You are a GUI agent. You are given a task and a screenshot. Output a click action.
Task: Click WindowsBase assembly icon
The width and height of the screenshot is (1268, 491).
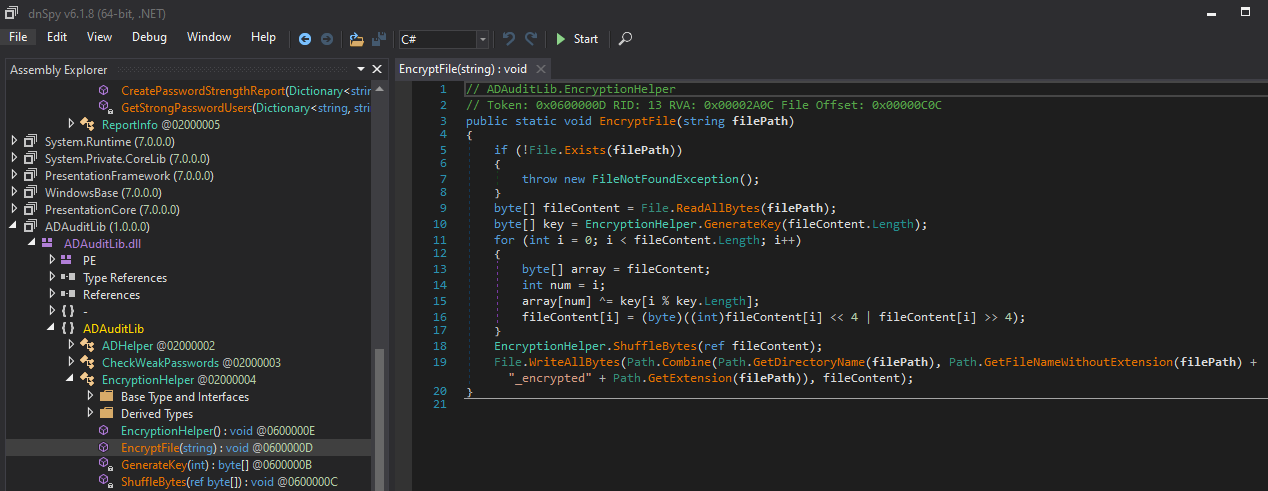tap(30, 192)
